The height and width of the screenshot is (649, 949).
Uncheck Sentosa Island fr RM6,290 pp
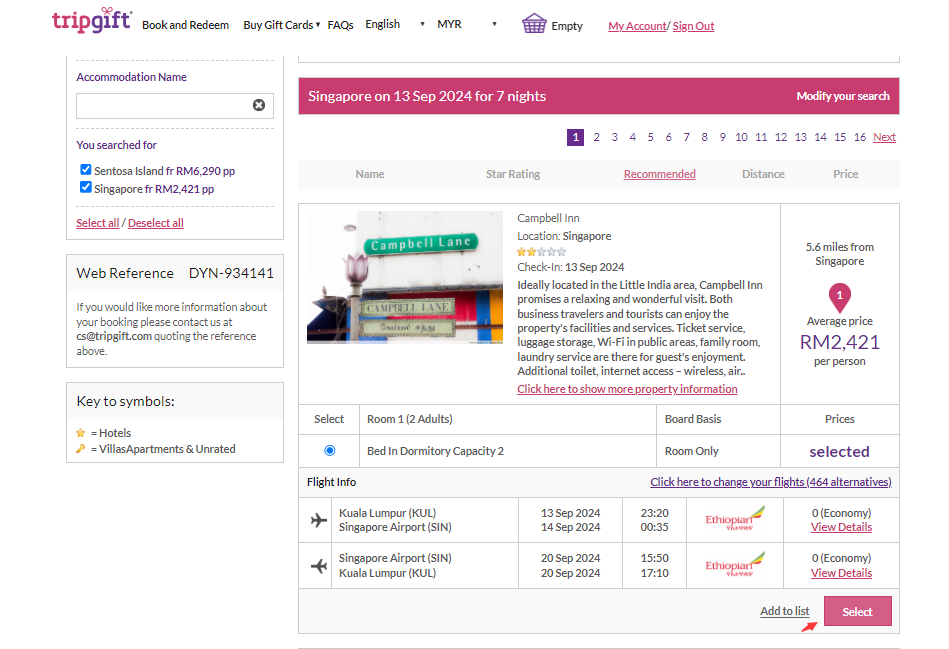(86, 170)
